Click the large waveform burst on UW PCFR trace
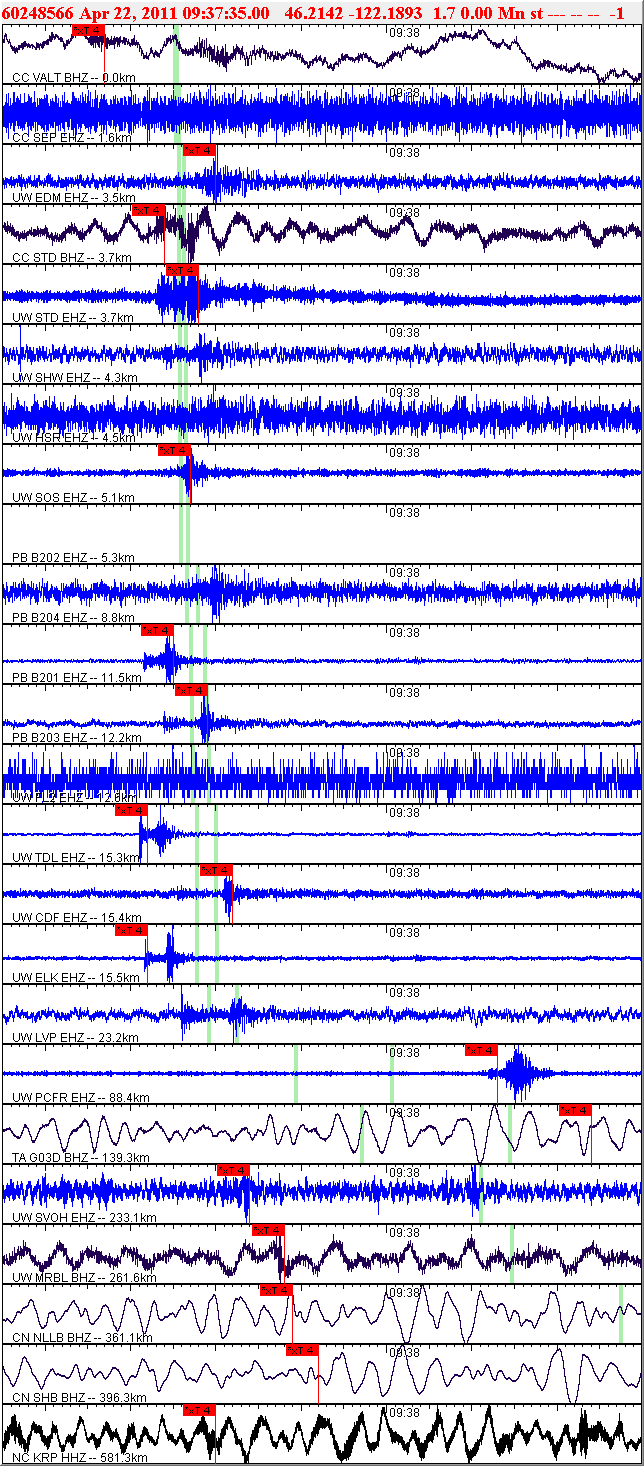This screenshot has width=644, height=1466. tap(517, 1074)
